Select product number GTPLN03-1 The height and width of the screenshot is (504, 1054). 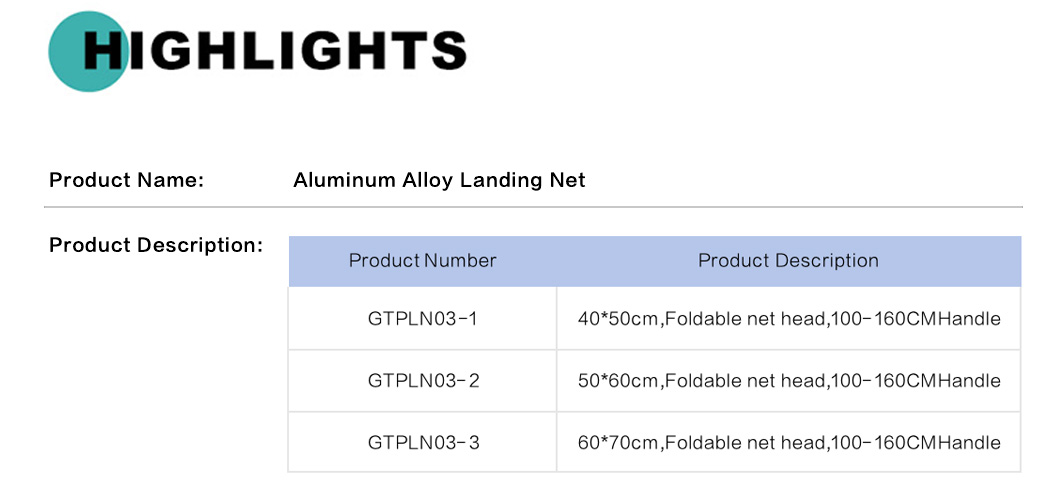(x=423, y=320)
